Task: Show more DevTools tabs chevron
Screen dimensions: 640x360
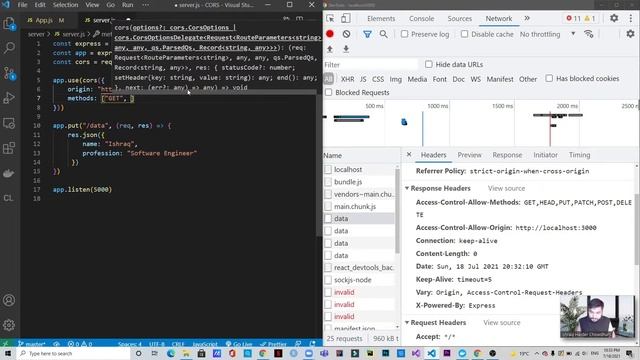Action: pos(527,18)
